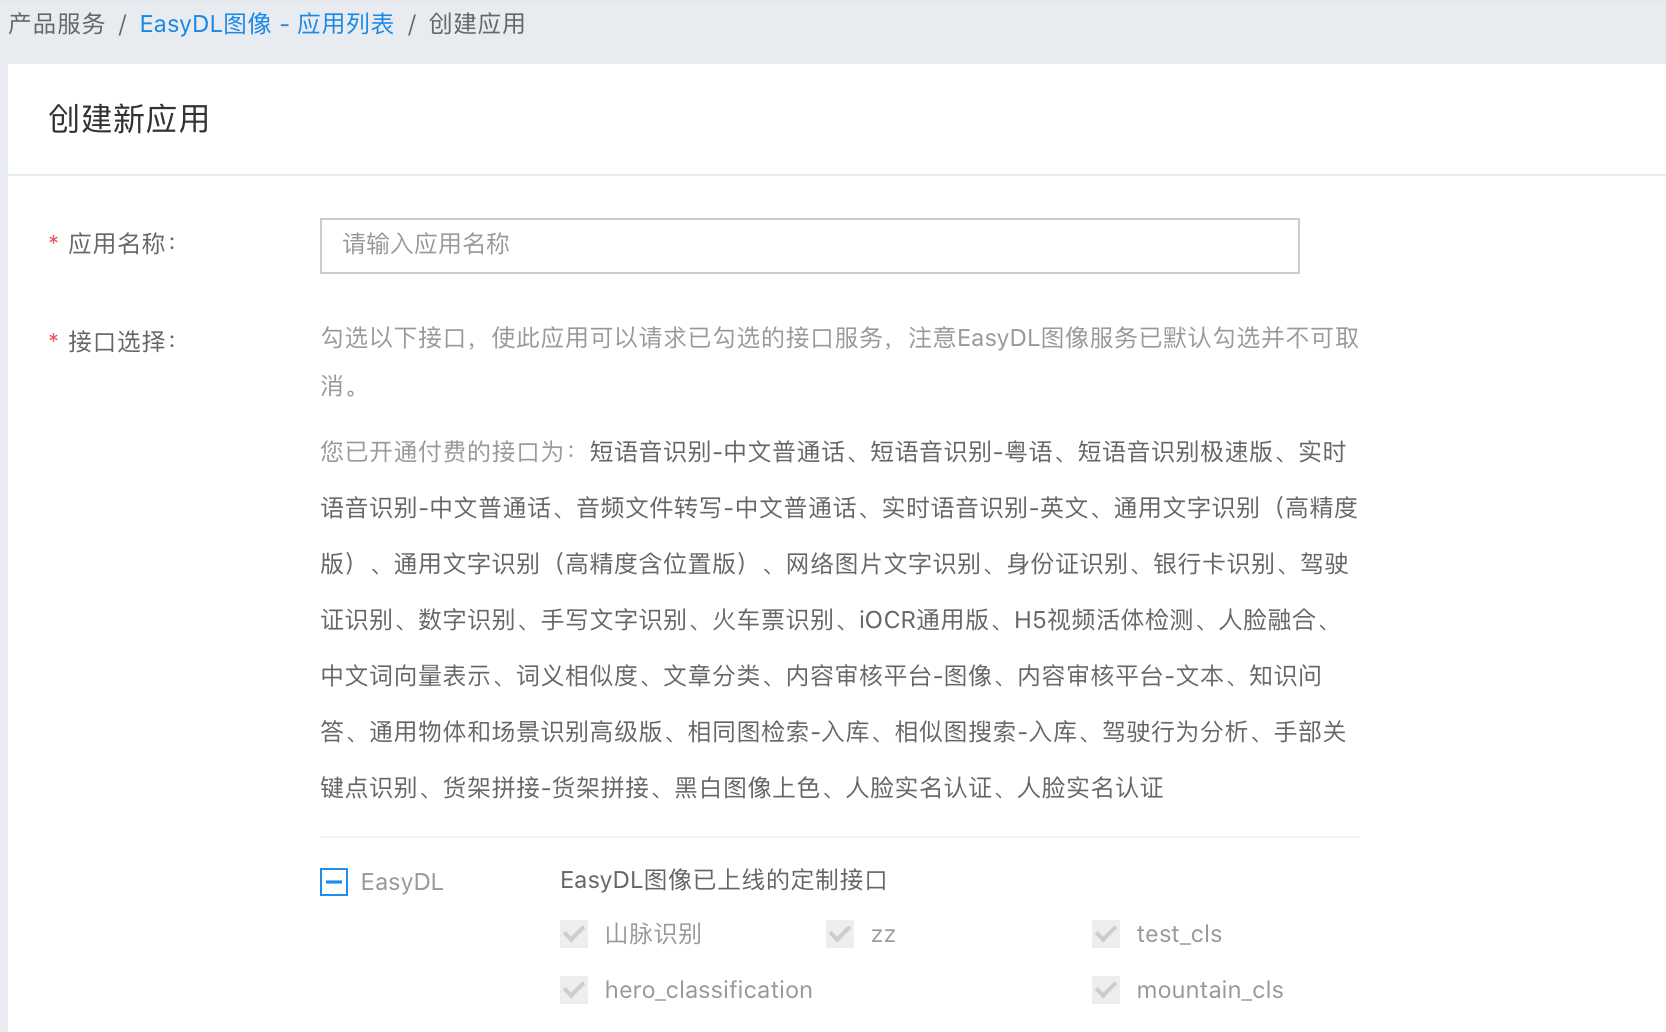Image resolution: width=1666 pixels, height=1032 pixels.
Task: Click the EasyDL group label text
Action: (402, 882)
